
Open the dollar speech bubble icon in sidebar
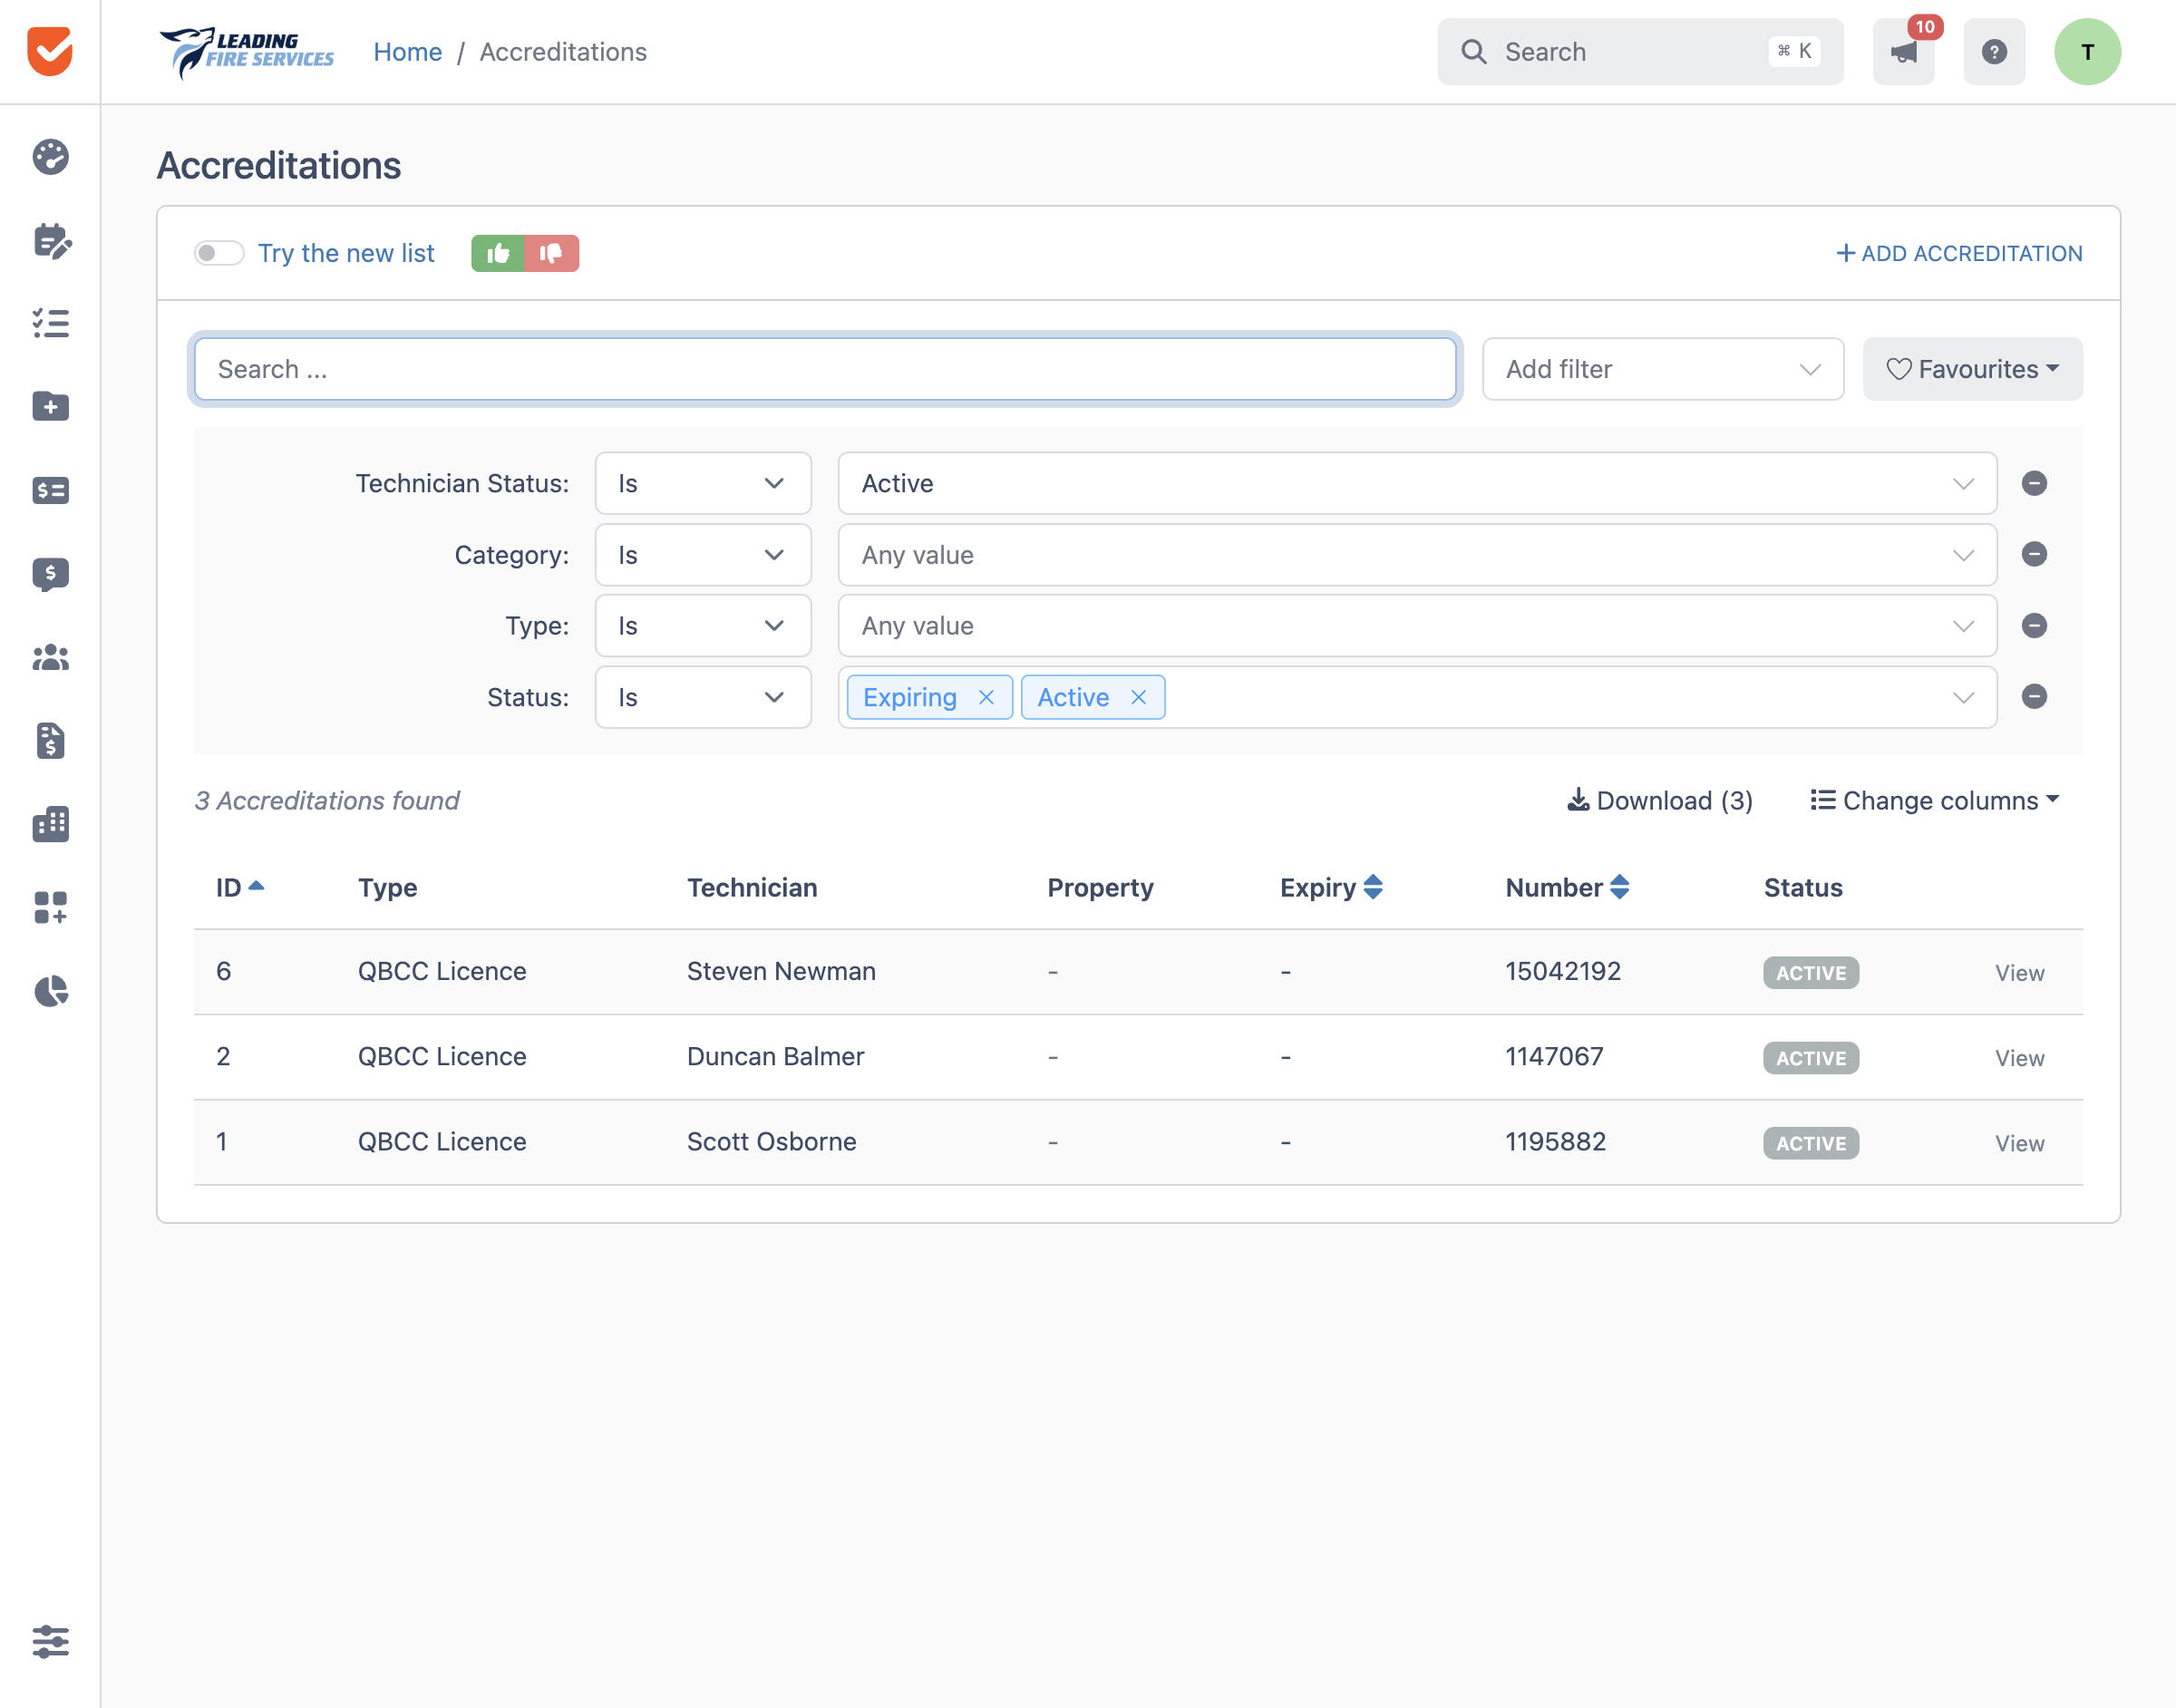[x=50, y=574]
